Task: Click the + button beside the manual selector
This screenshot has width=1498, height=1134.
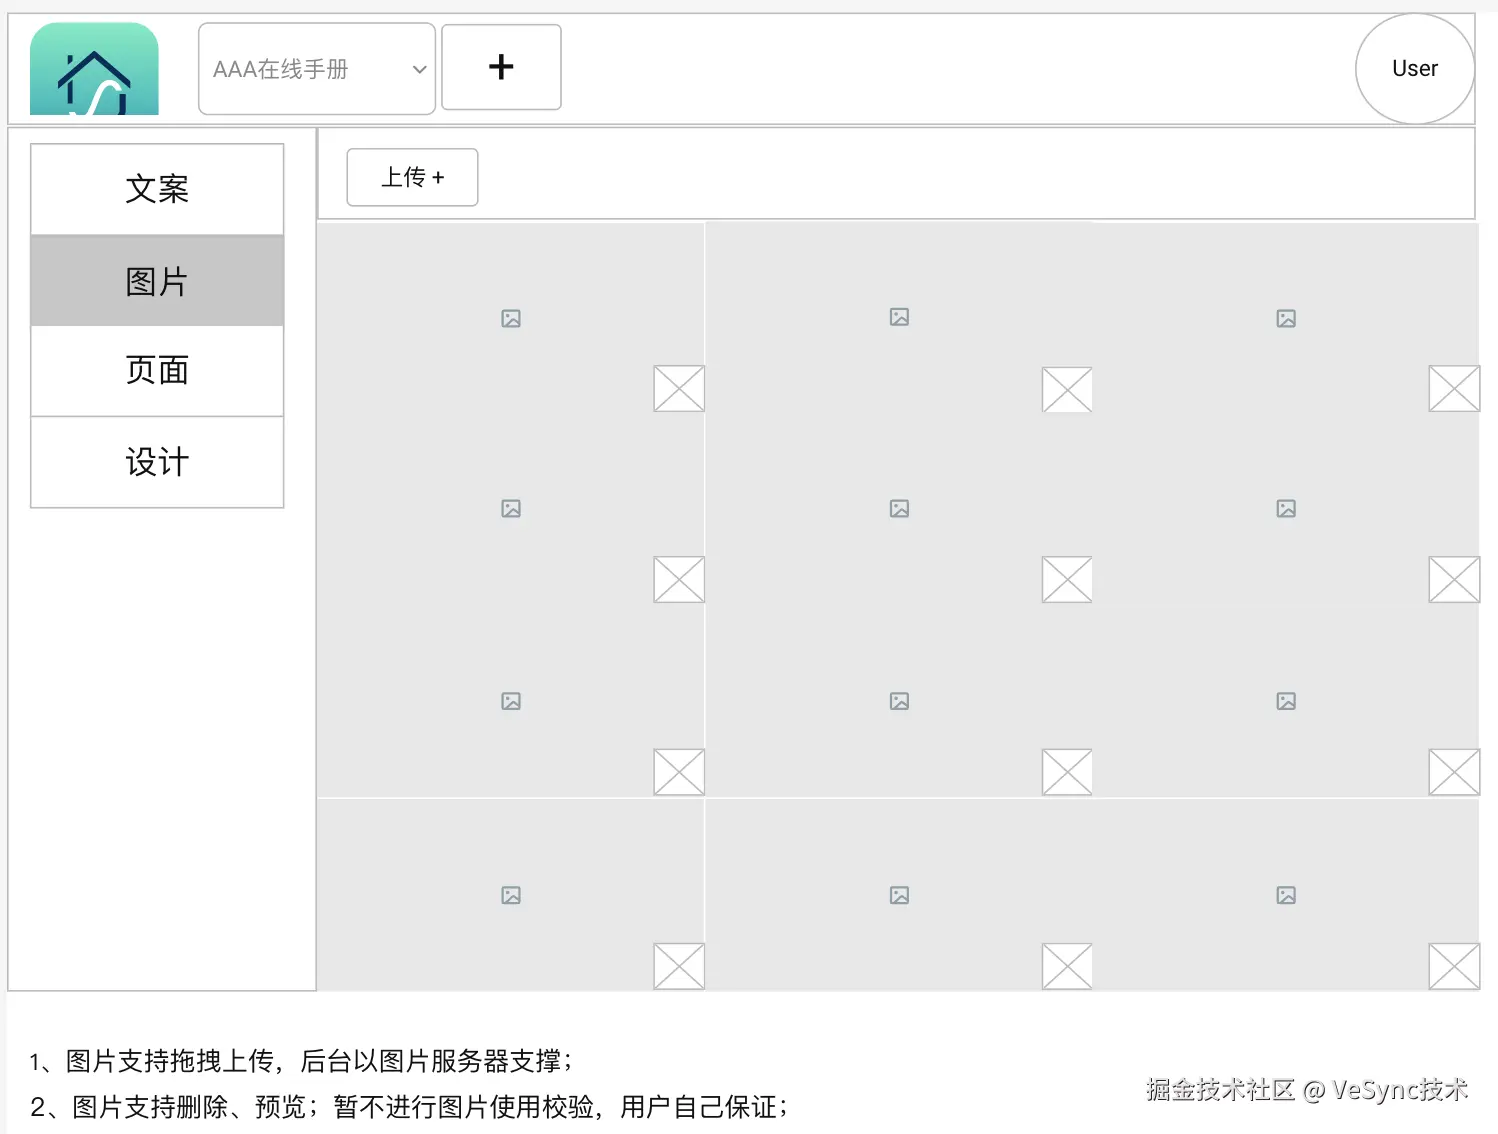Action: 501,67
